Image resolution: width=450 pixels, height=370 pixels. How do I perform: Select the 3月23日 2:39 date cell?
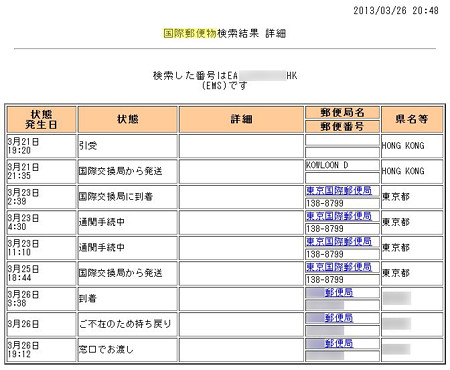[41, 197]
